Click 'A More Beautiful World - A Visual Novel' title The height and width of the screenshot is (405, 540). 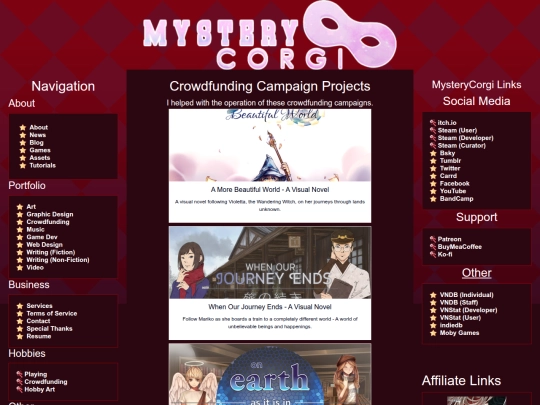[x=270, y=190]
